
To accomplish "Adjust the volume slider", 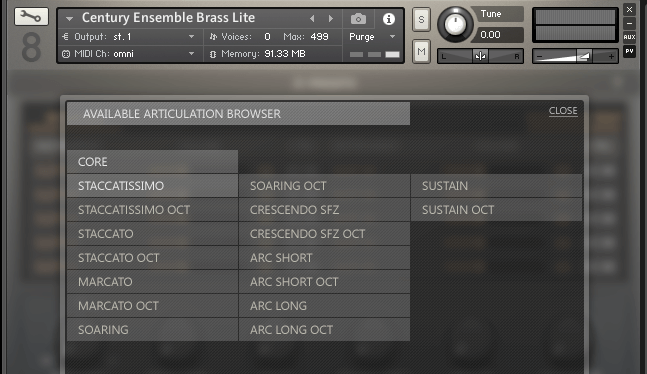I will point(576,56).
